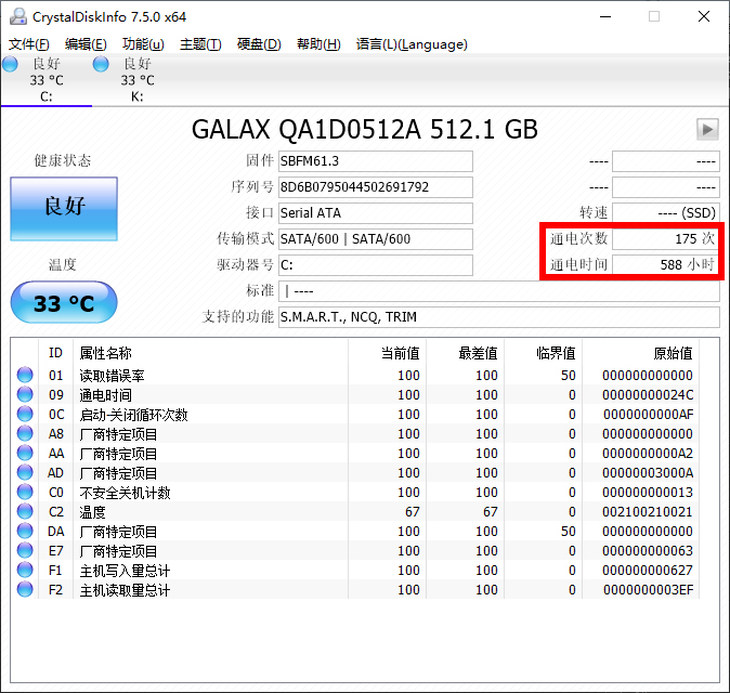Select the 通电时间 attribute name in table
Screen dimensions: 730x693
pos(105,395)
